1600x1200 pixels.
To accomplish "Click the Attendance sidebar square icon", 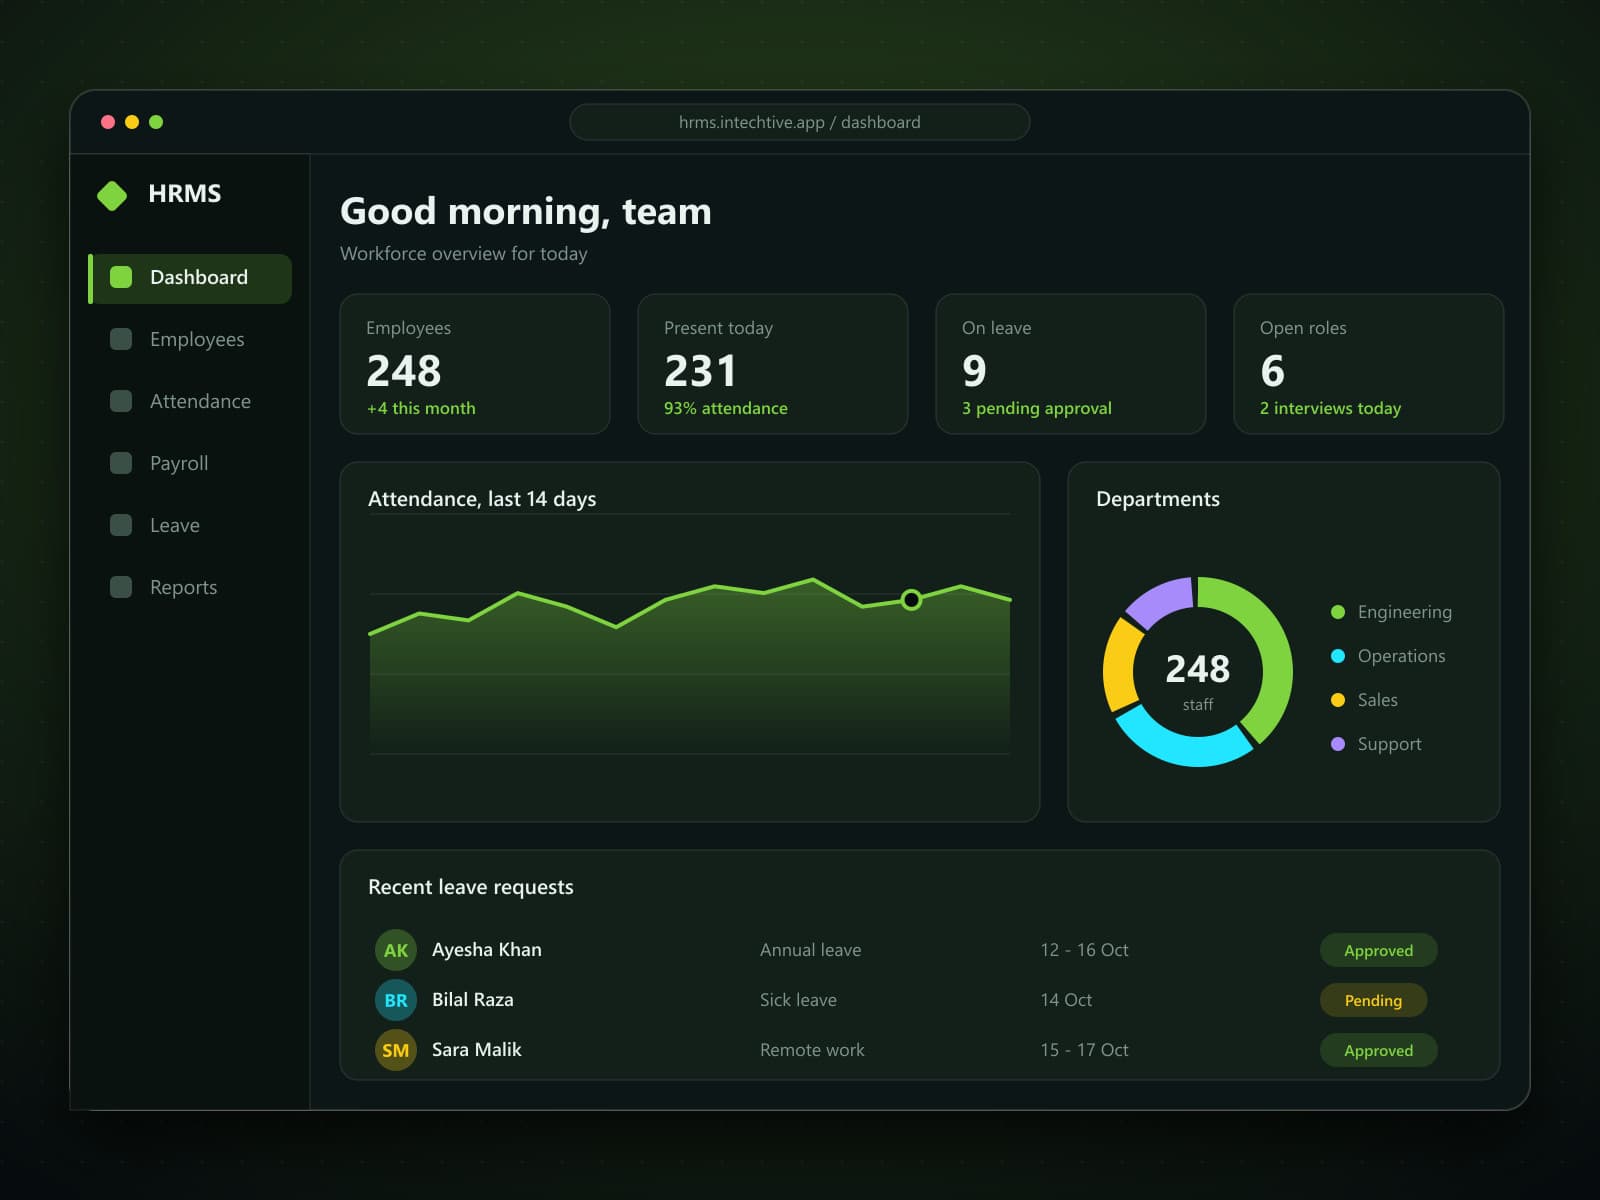I will [121, 401].
